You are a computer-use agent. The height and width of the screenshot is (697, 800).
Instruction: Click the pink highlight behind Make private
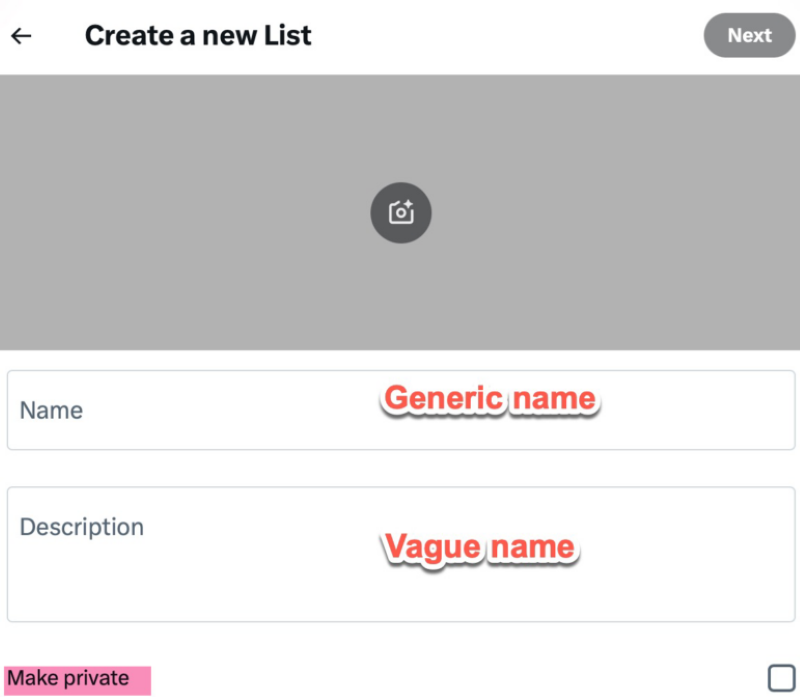[140, 680]
